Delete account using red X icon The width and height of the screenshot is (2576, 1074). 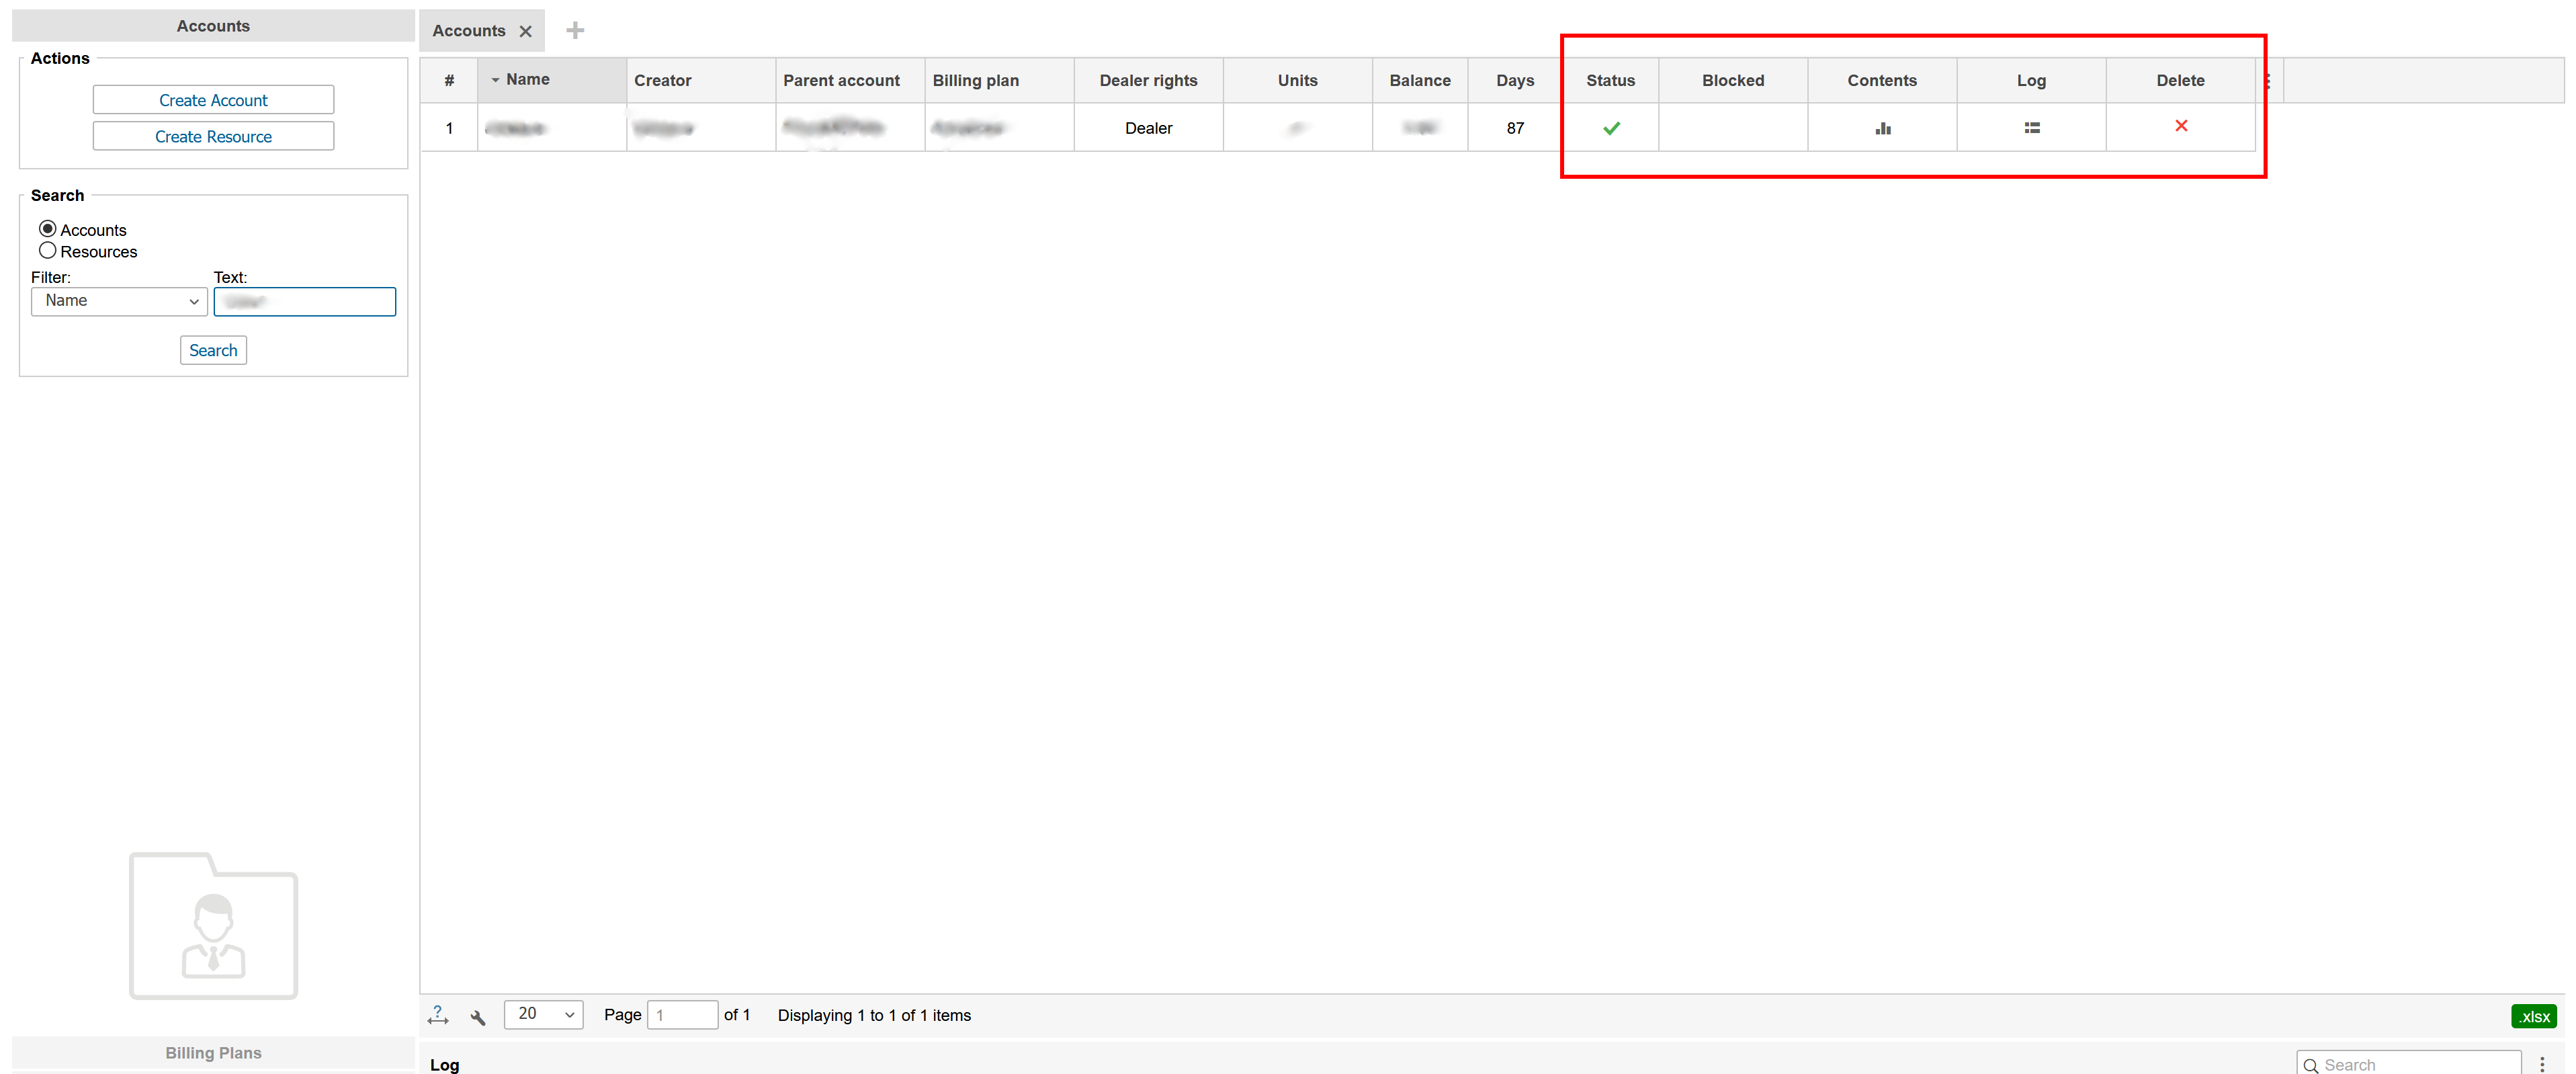pyautogui.click(x=2180, y=126)
